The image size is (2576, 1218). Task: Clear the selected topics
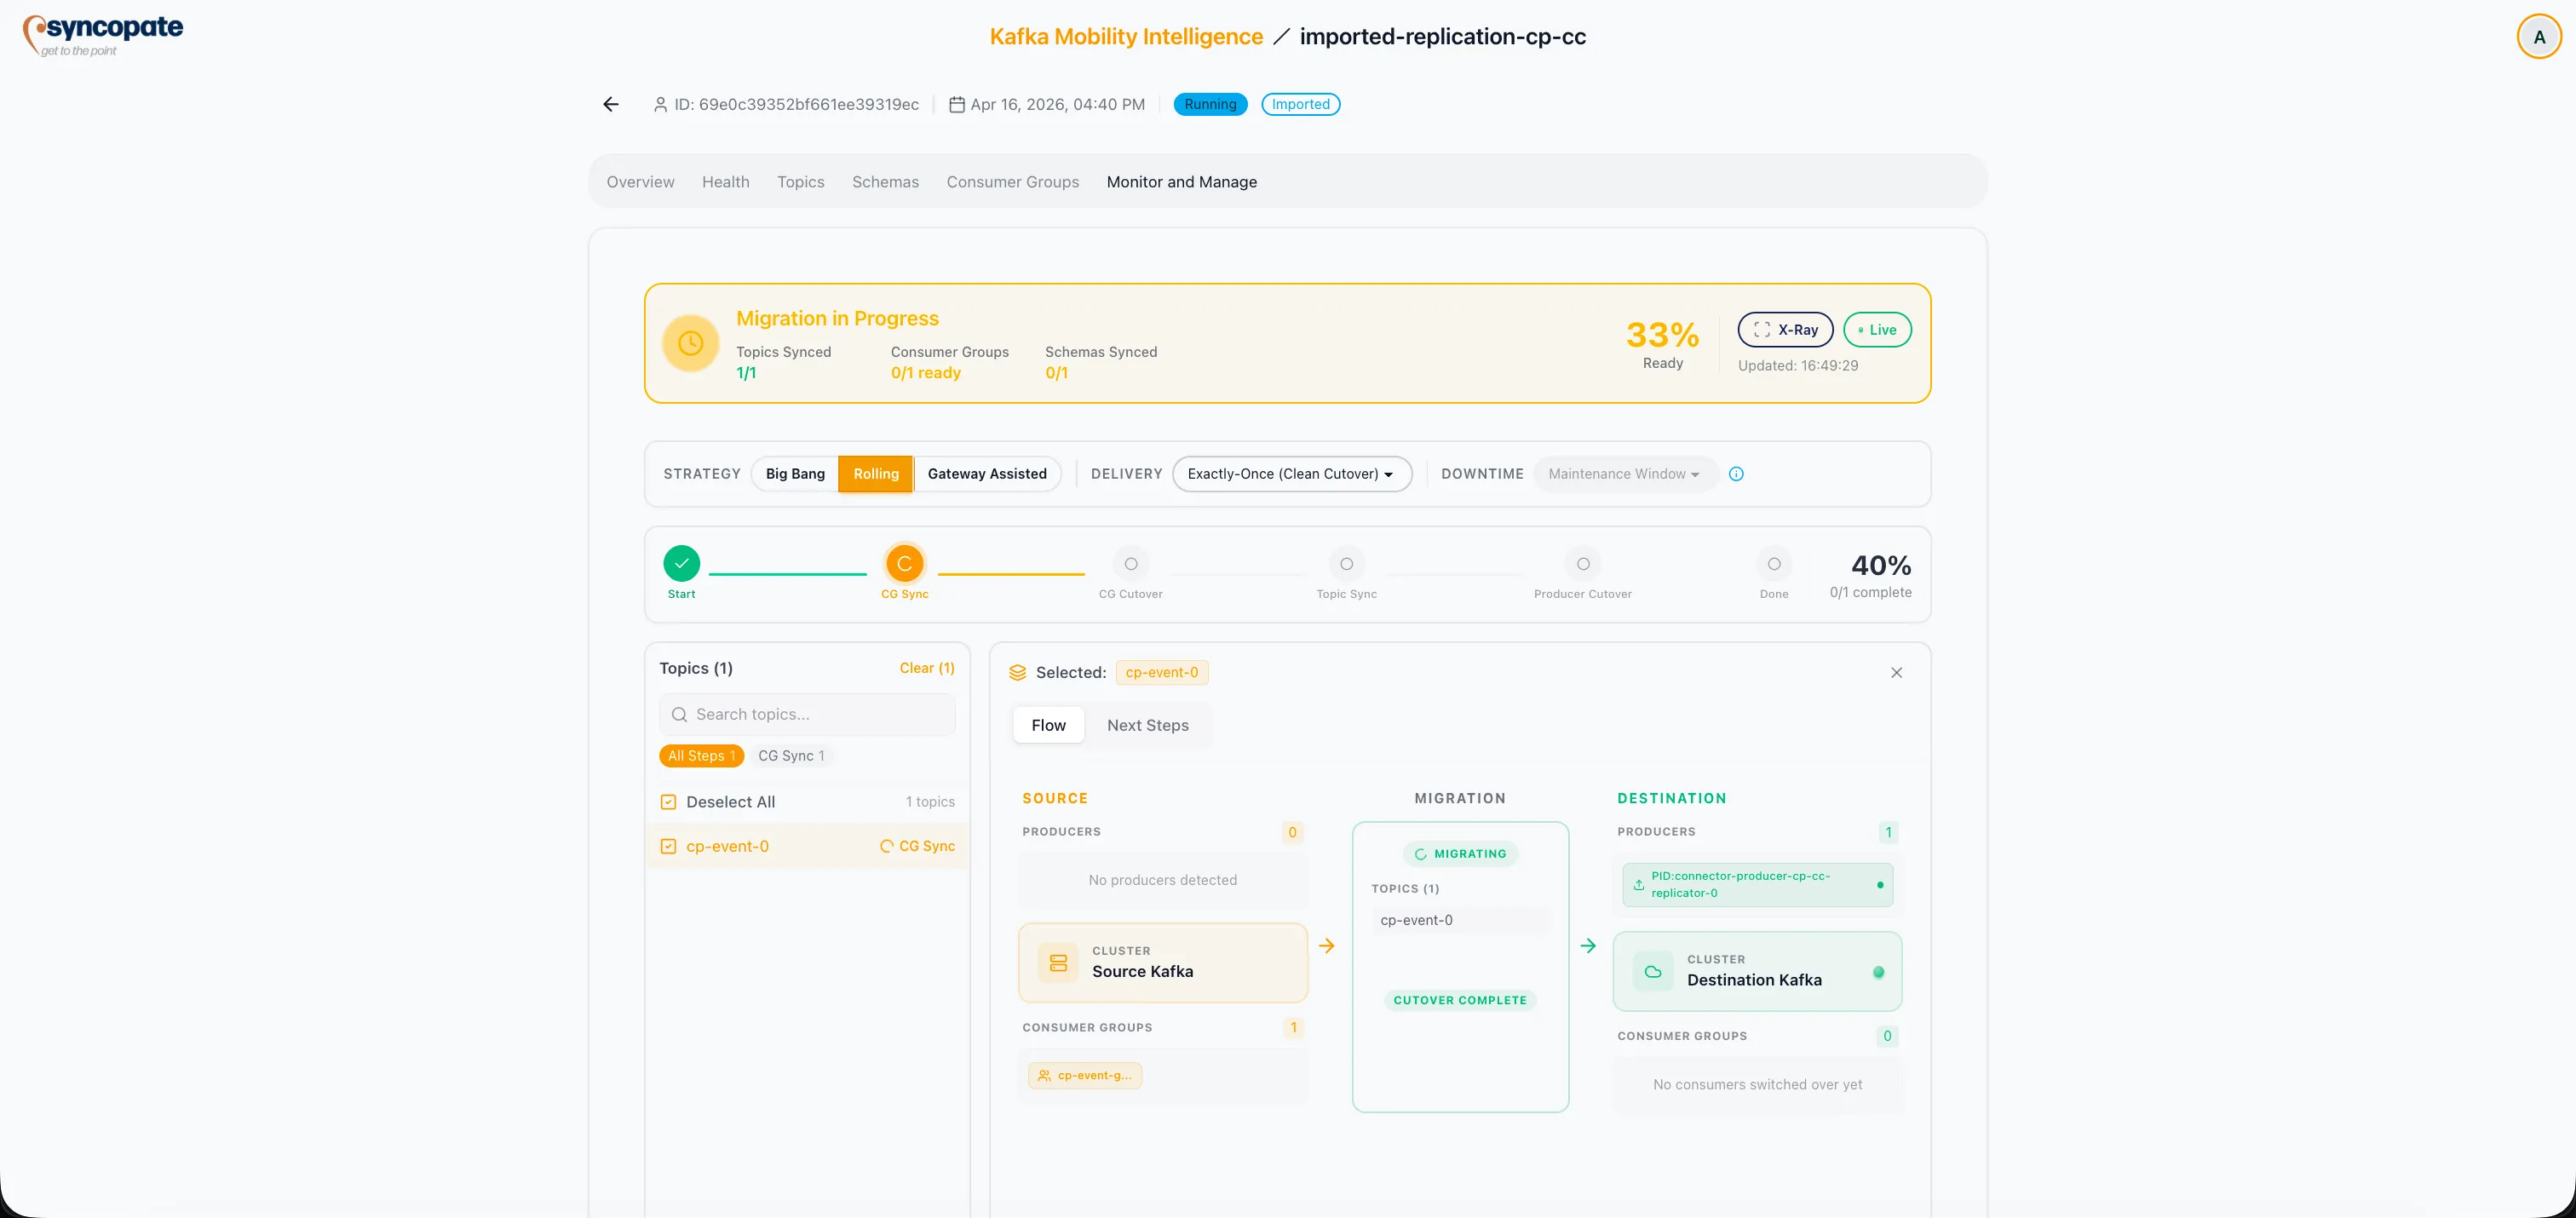tap(926, 668)
